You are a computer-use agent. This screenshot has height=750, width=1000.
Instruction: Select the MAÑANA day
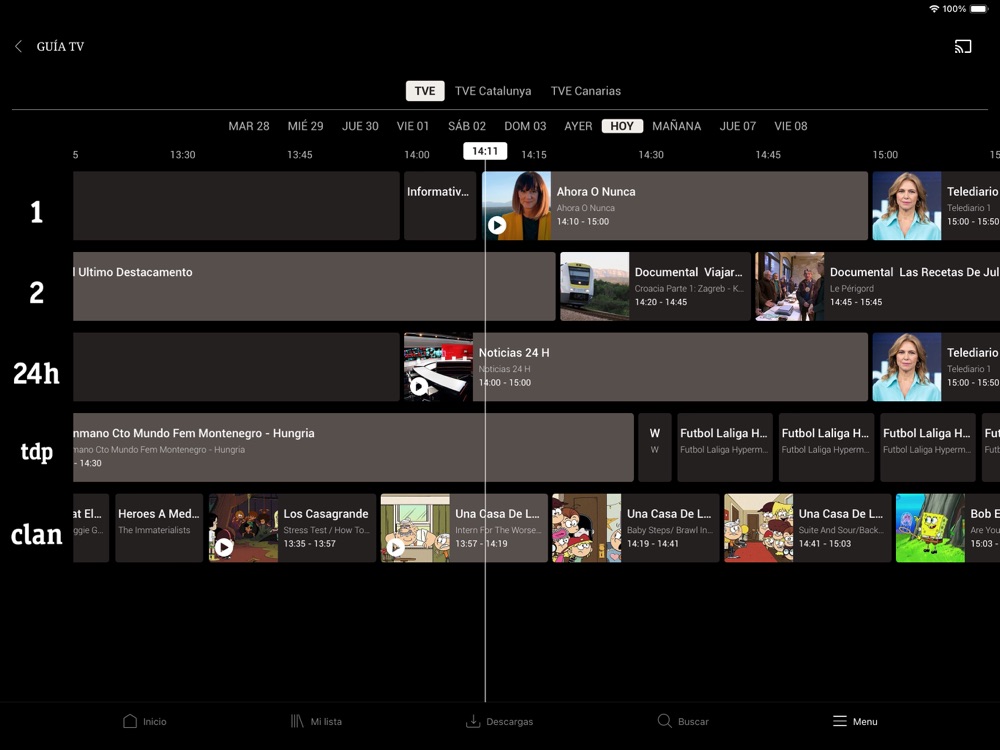[677, 126]
